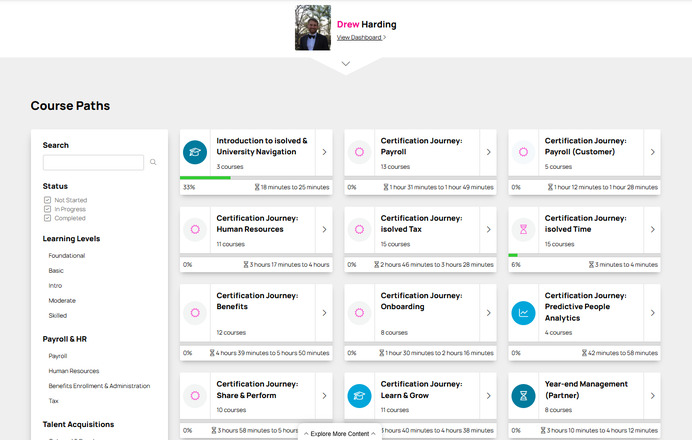692x440 pixels.
Task: Open Human Resources path via its arrow
Action: 324,229
